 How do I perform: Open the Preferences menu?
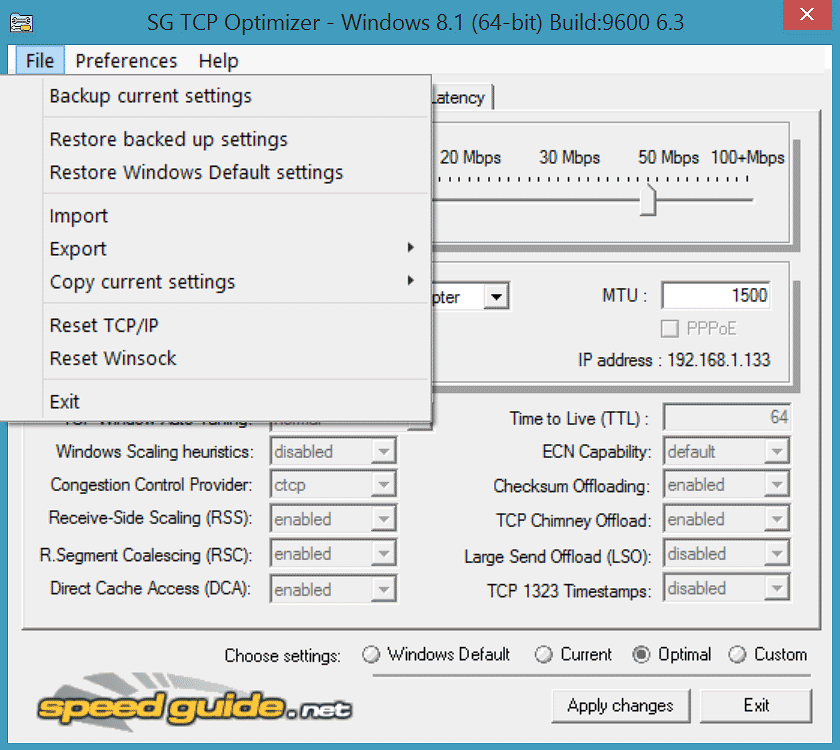coord(126,61)
